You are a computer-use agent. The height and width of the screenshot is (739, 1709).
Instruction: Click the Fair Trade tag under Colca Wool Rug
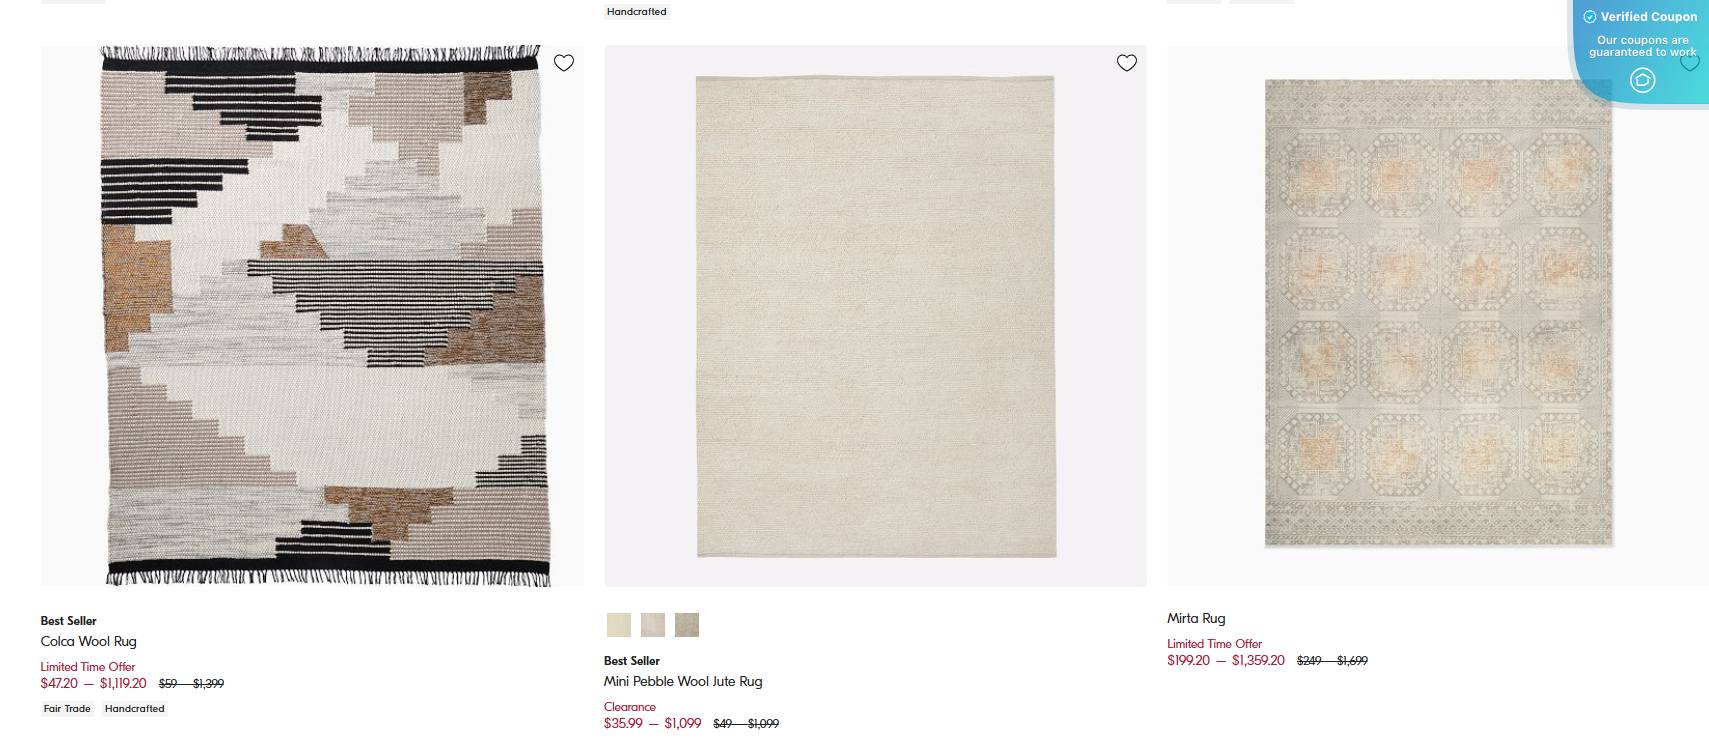[65, 708]
